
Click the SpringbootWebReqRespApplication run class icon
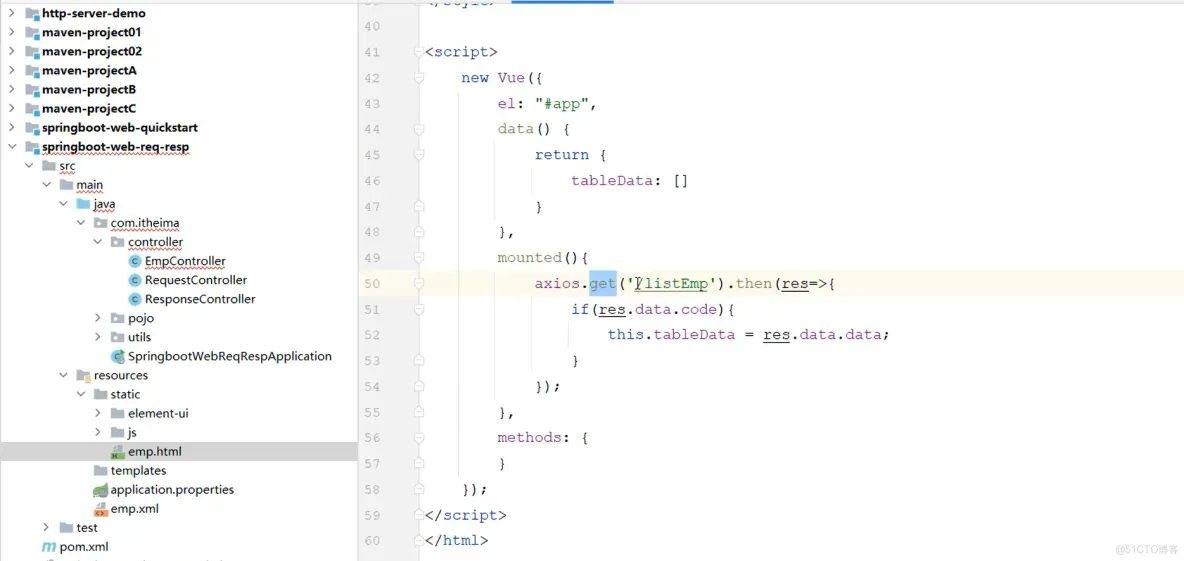point(118,356)
